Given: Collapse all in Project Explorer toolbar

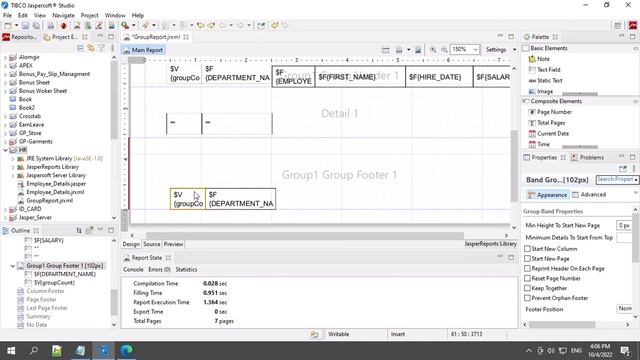Looking at the screenshot, I should tap(80, 48).
